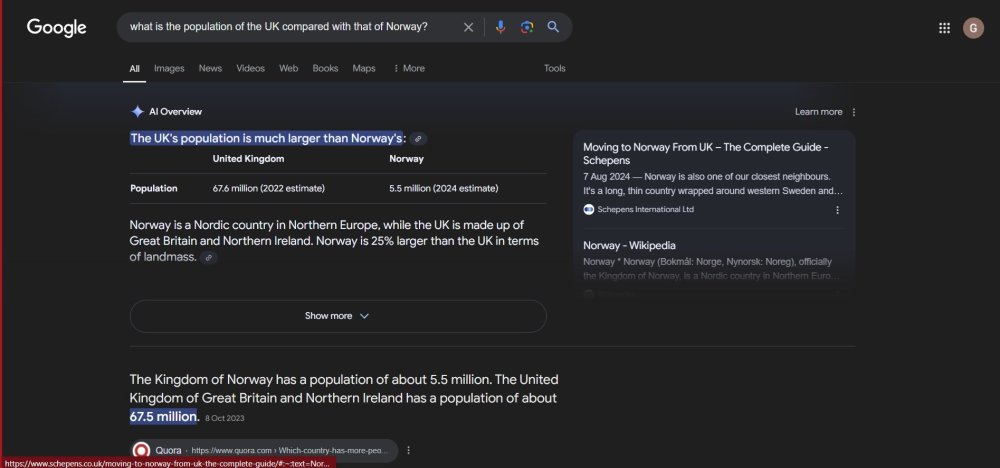This screenshot has width=1000, height=468.
Task: Click the magnifying glass search button
Action: 553,27
